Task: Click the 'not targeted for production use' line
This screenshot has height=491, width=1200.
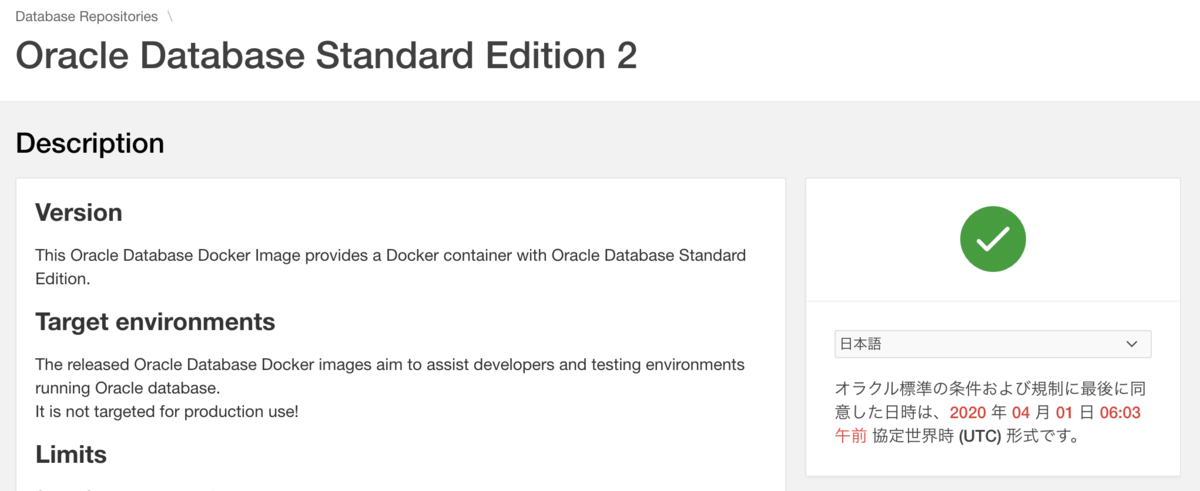Action: pos(167,411)
